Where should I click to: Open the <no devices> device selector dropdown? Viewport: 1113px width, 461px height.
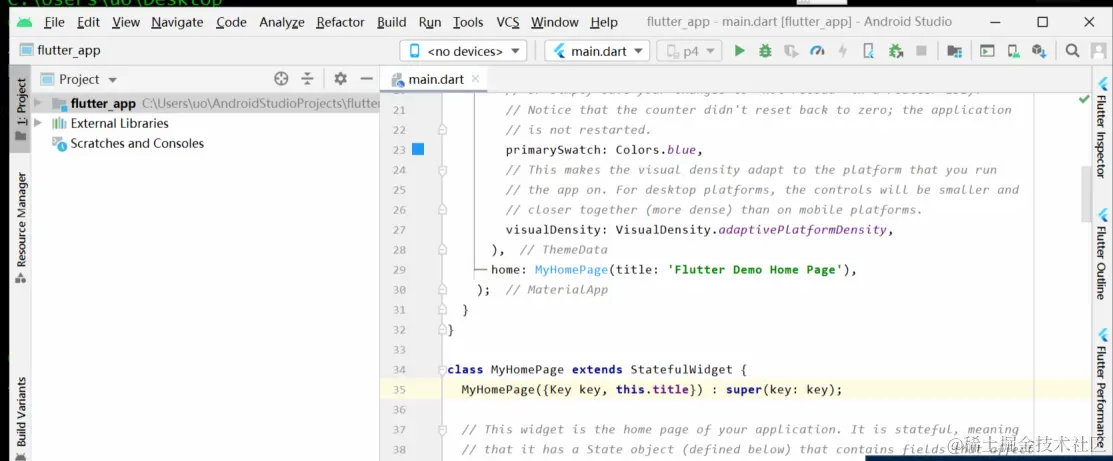(x=464, y=51)
